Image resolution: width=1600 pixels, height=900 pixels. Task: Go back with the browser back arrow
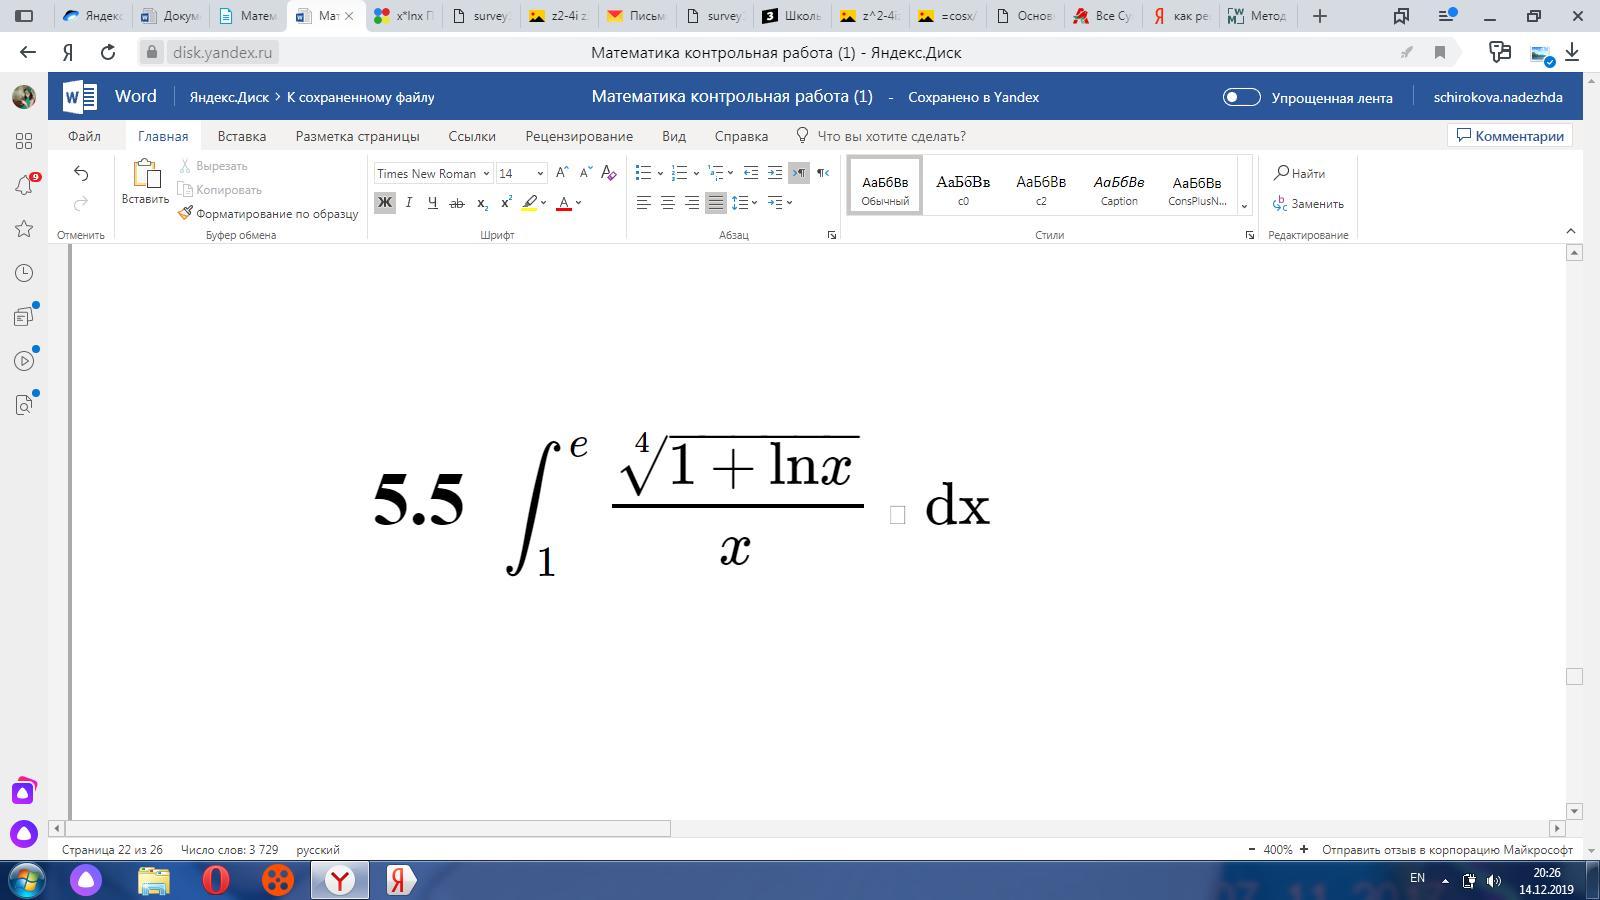tap(27, 52)
